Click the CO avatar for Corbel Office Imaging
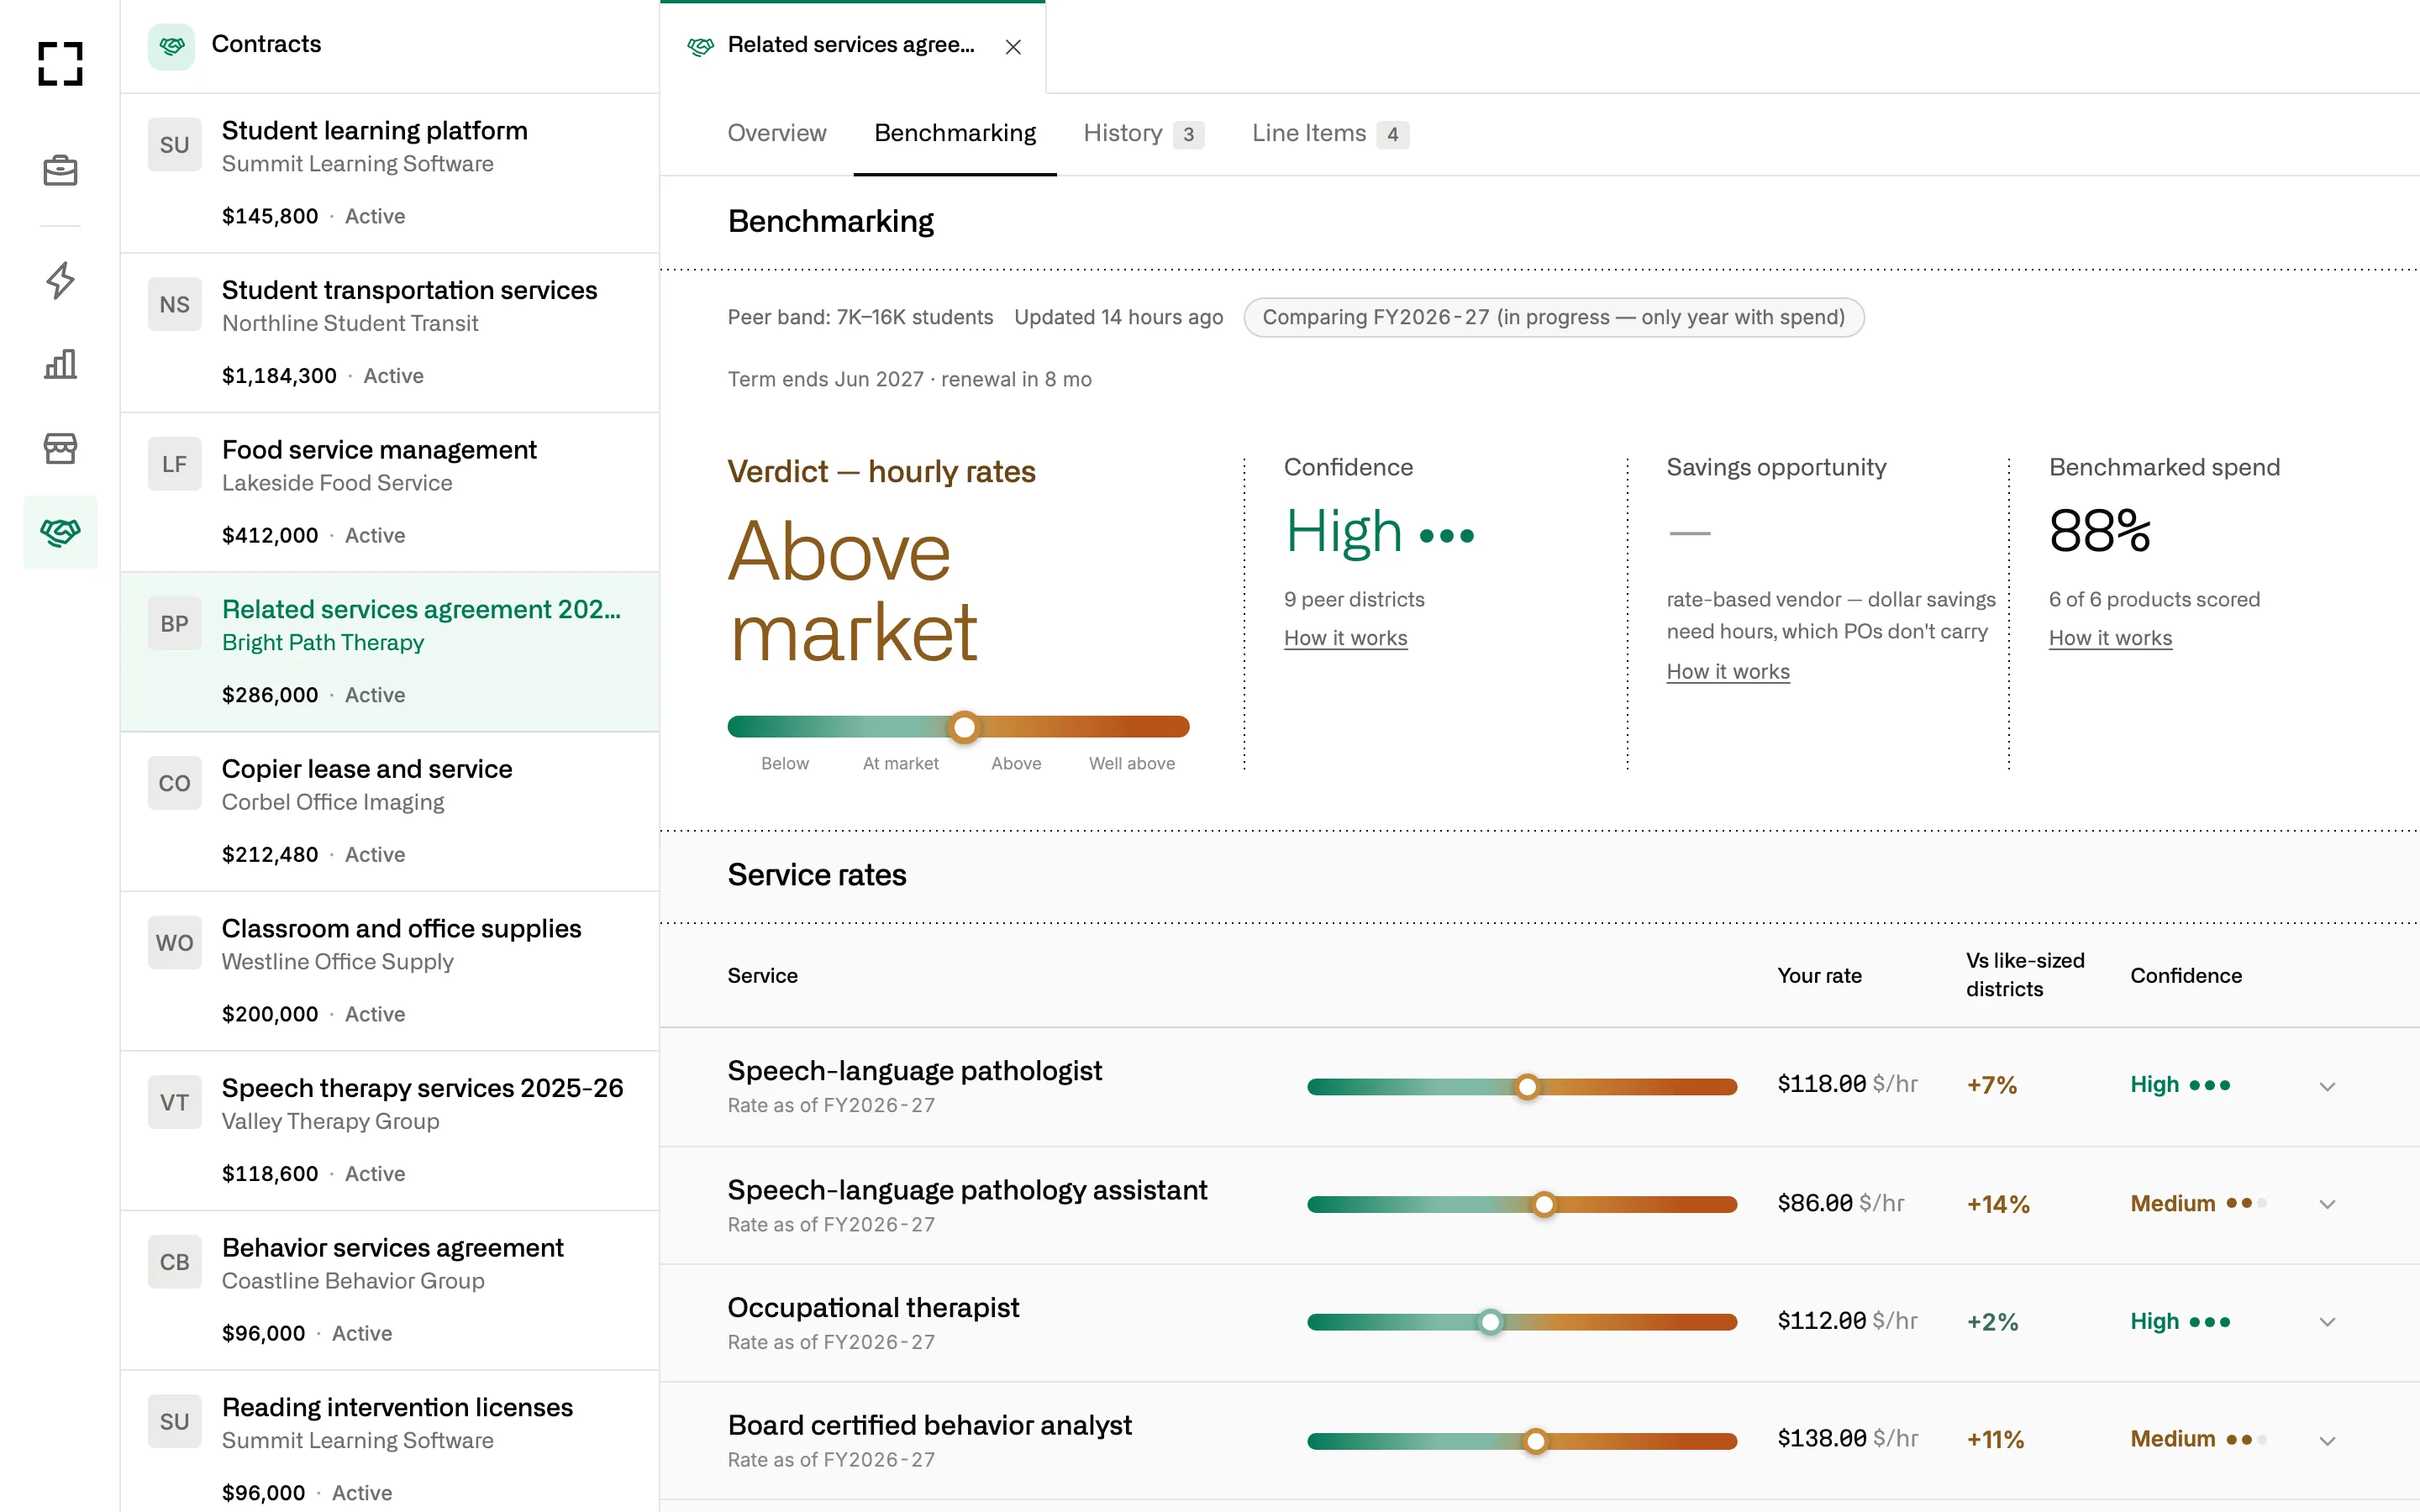2420x1512 pixels. [x=174, y=783]
